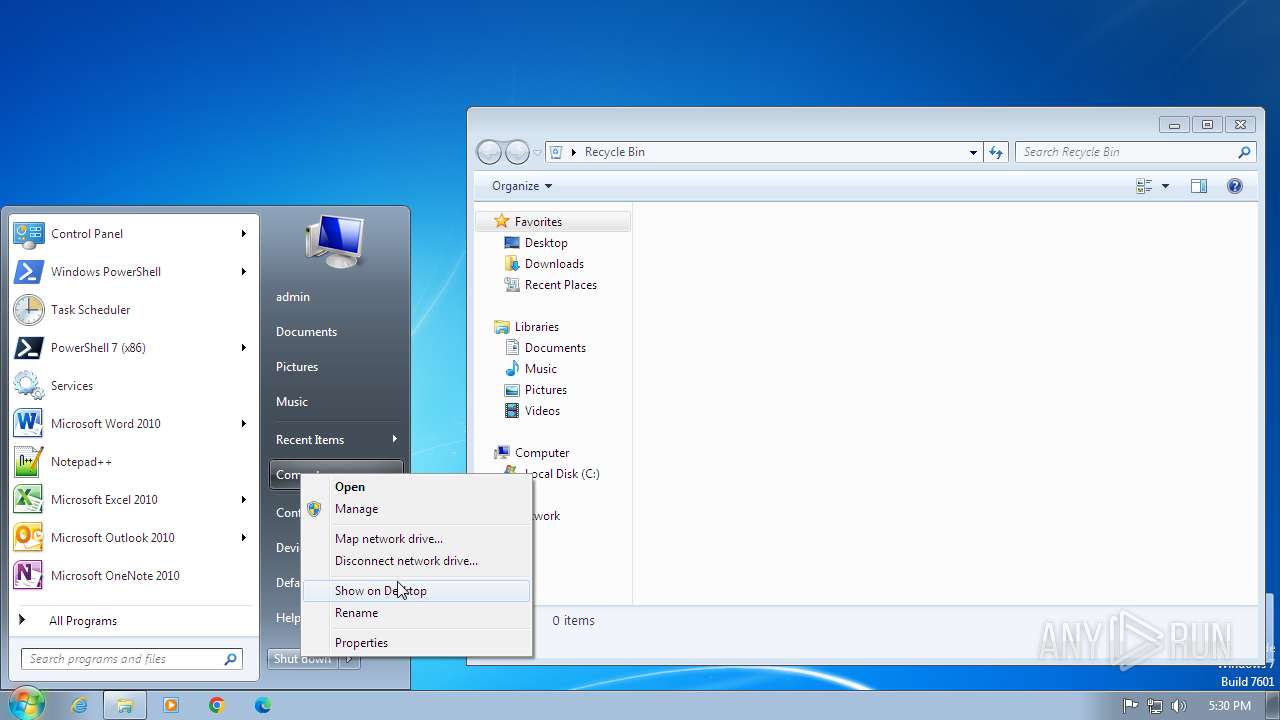The height and width of the screenshot is (720, 1280).
Task: Open Explorer Help question mark icon
Action: click(x=1235, y=186)
